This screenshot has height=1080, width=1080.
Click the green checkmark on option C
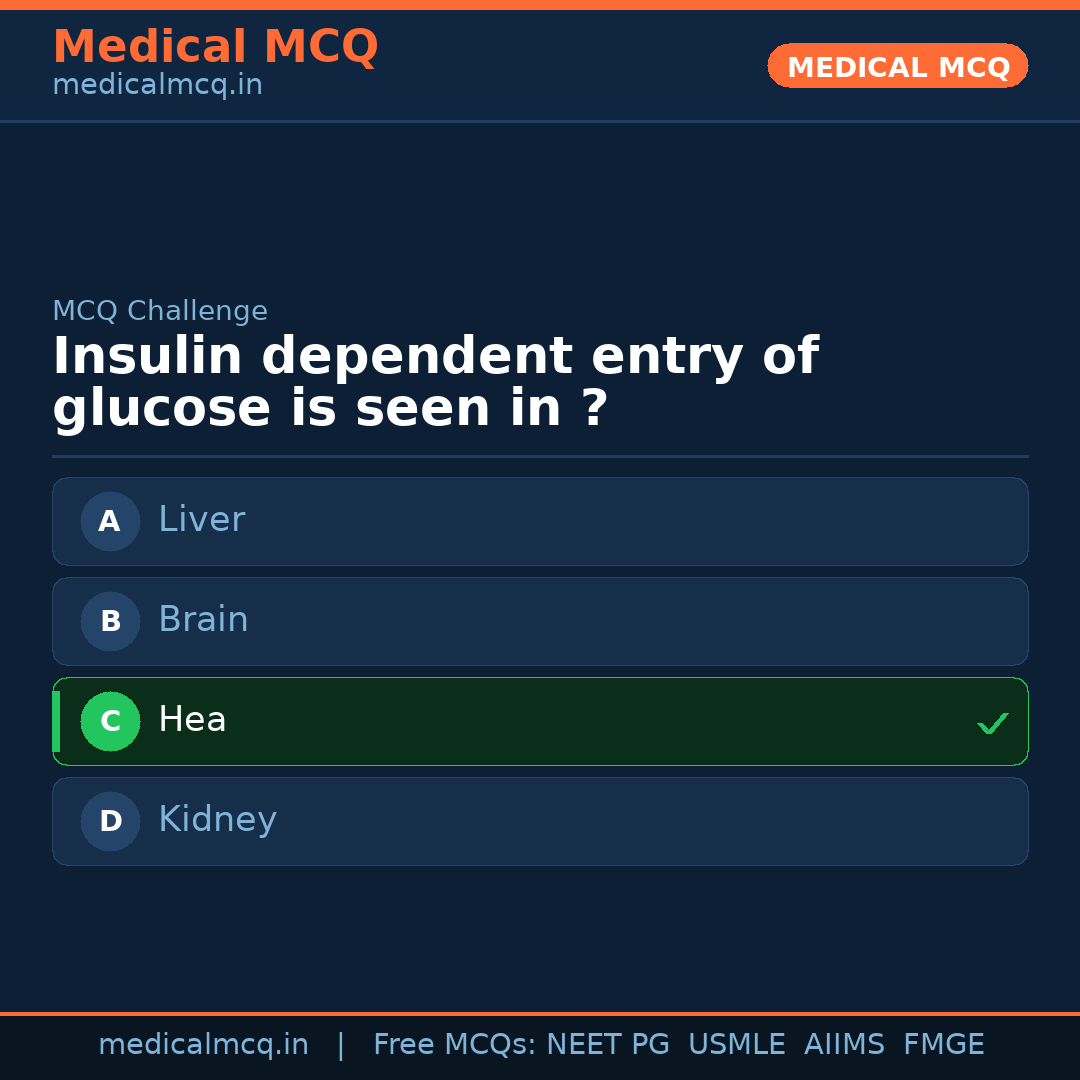(992, 723)
